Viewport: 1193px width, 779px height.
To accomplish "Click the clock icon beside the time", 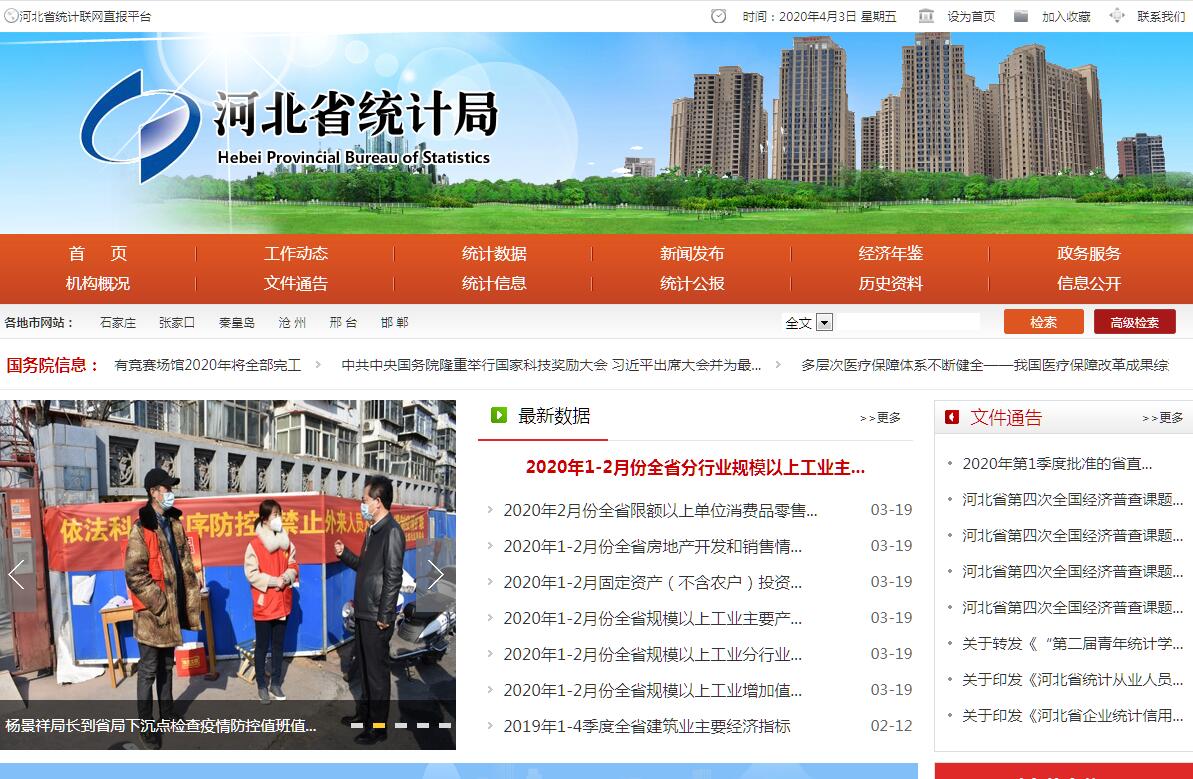I will point(718,16).
